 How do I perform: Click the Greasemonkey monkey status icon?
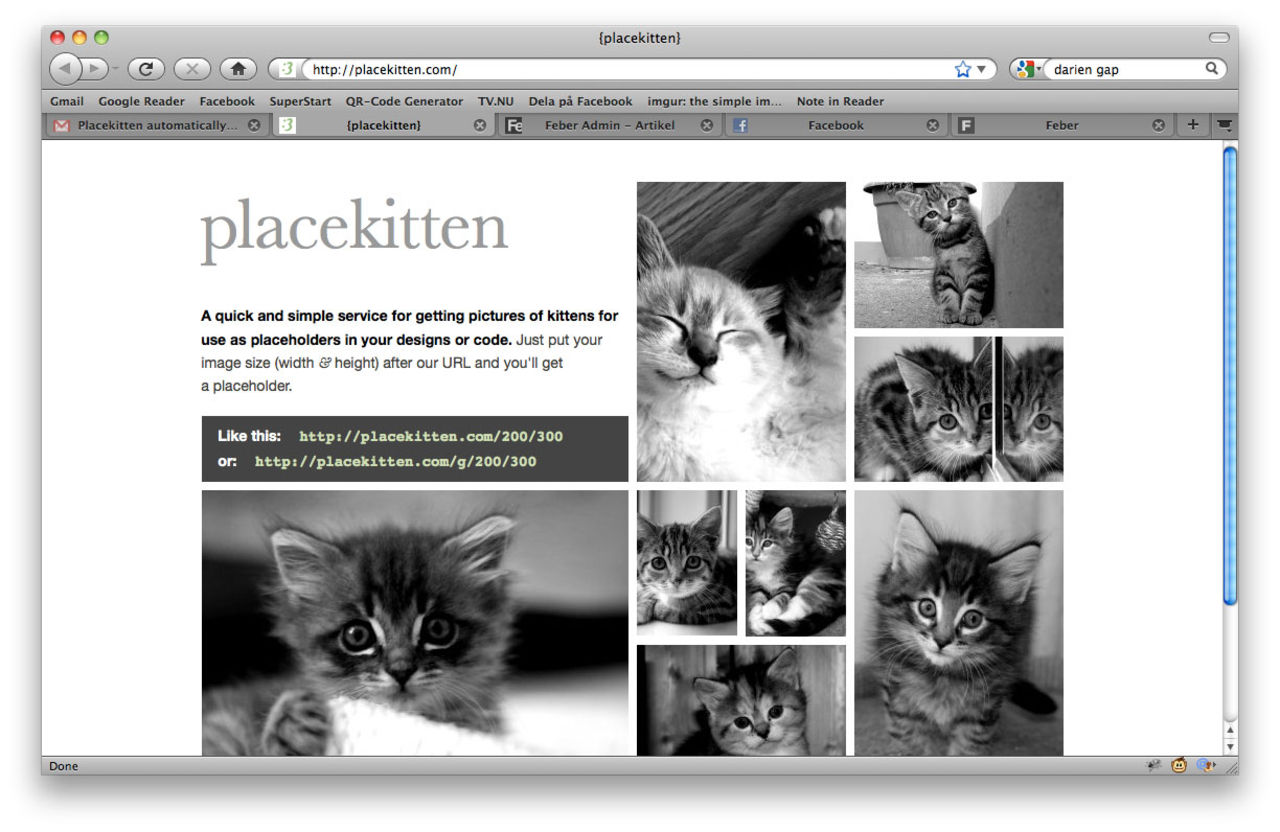(1180, 766)
